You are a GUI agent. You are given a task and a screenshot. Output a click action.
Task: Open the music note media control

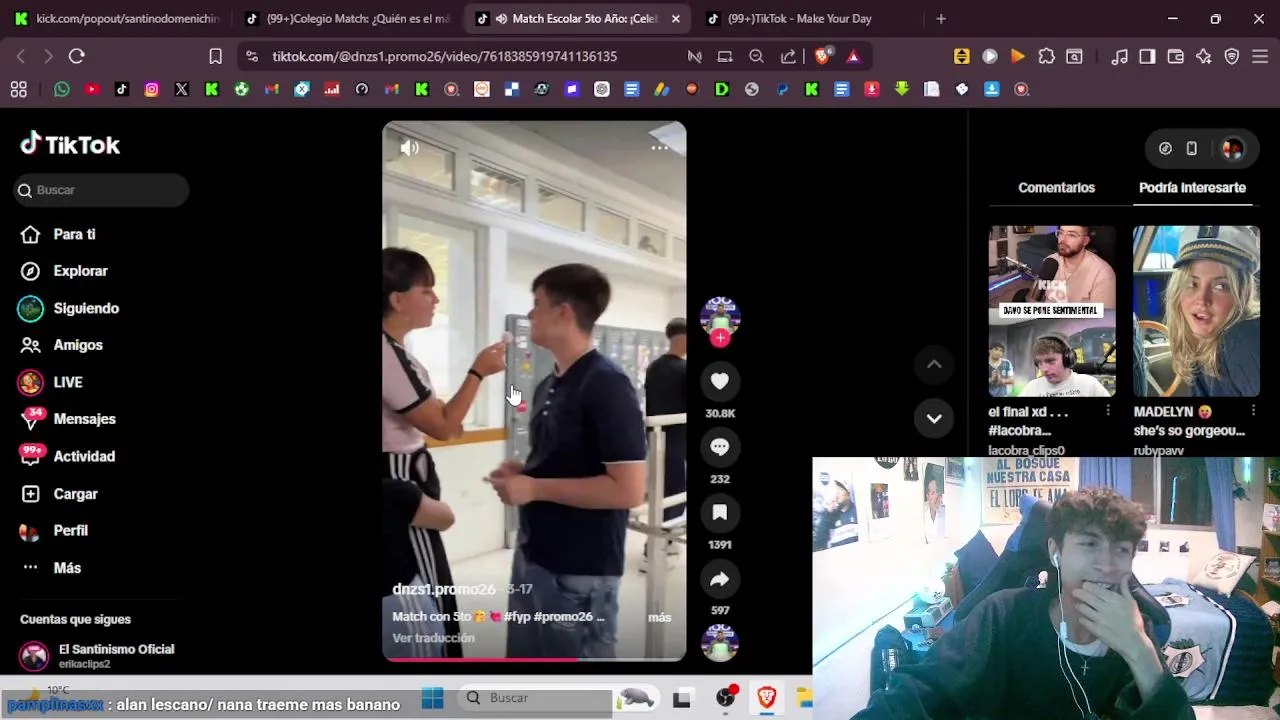pos(1119,56)
